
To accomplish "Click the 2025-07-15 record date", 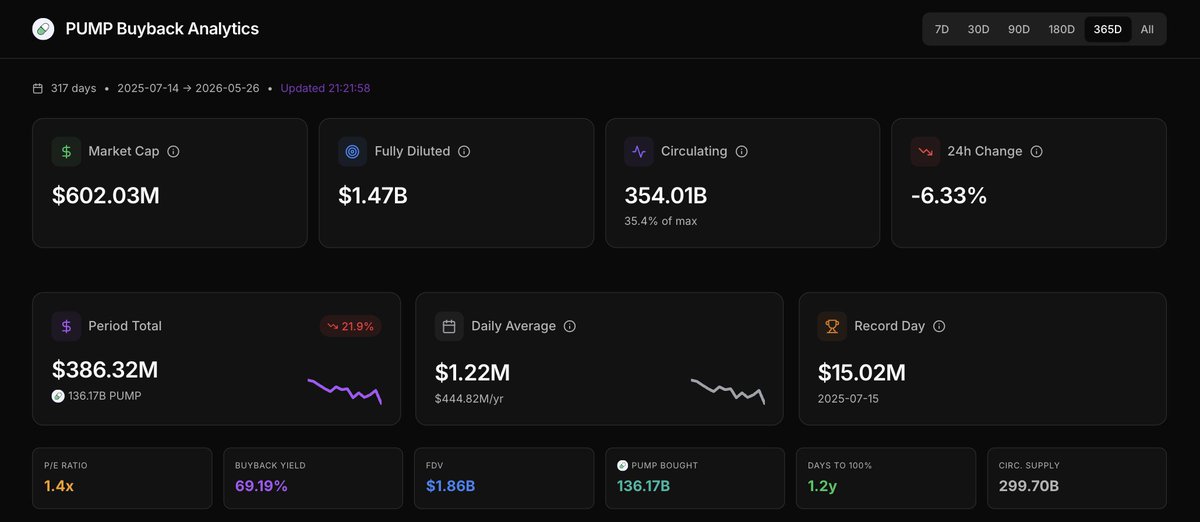I will (x=850, y=399).
